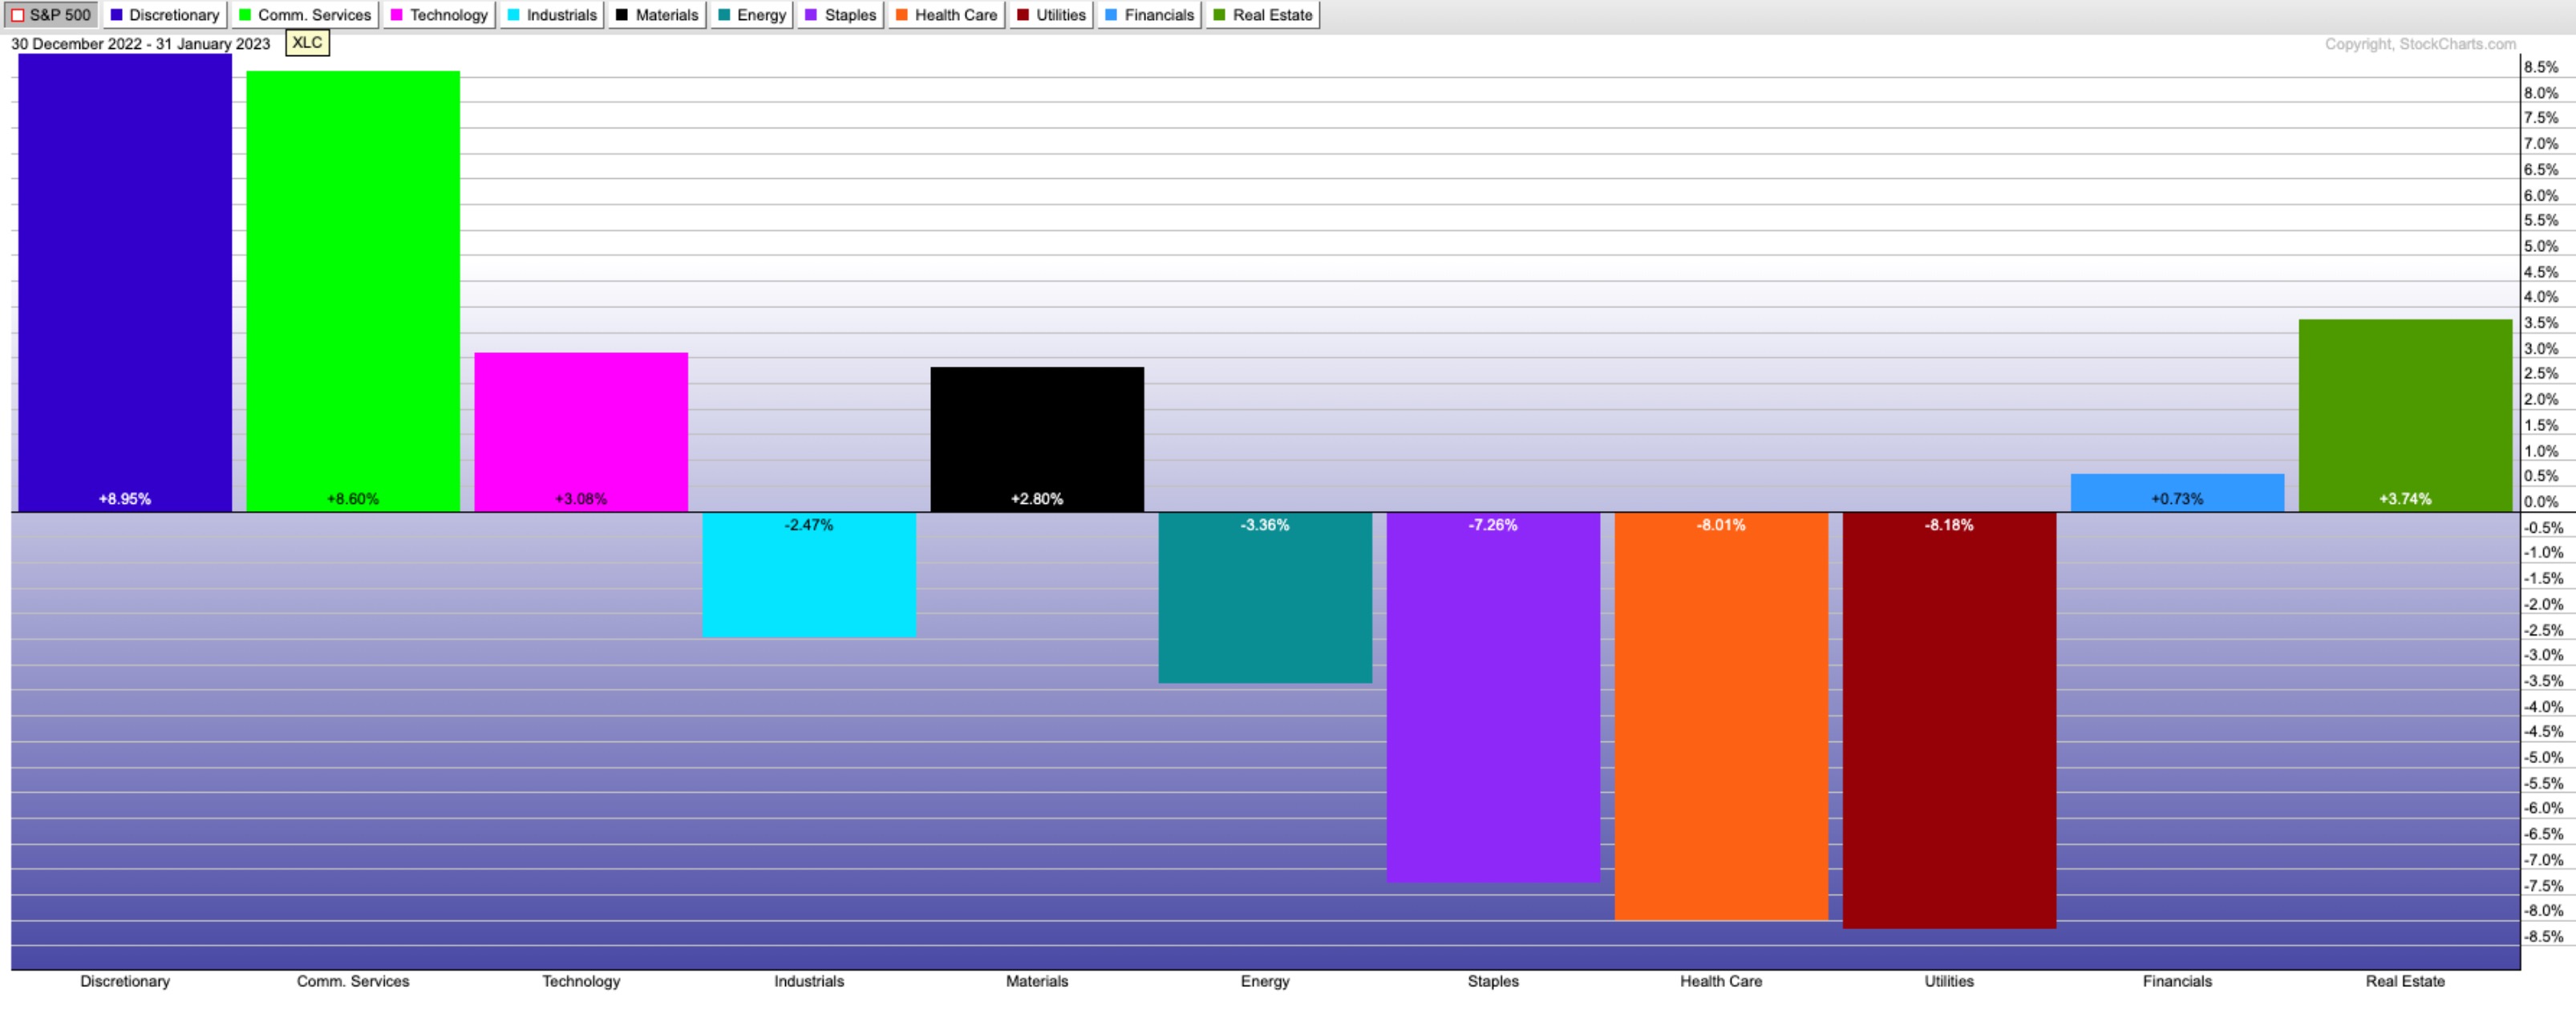Toggle Comm. Services in the legend

tap(305, 15)
